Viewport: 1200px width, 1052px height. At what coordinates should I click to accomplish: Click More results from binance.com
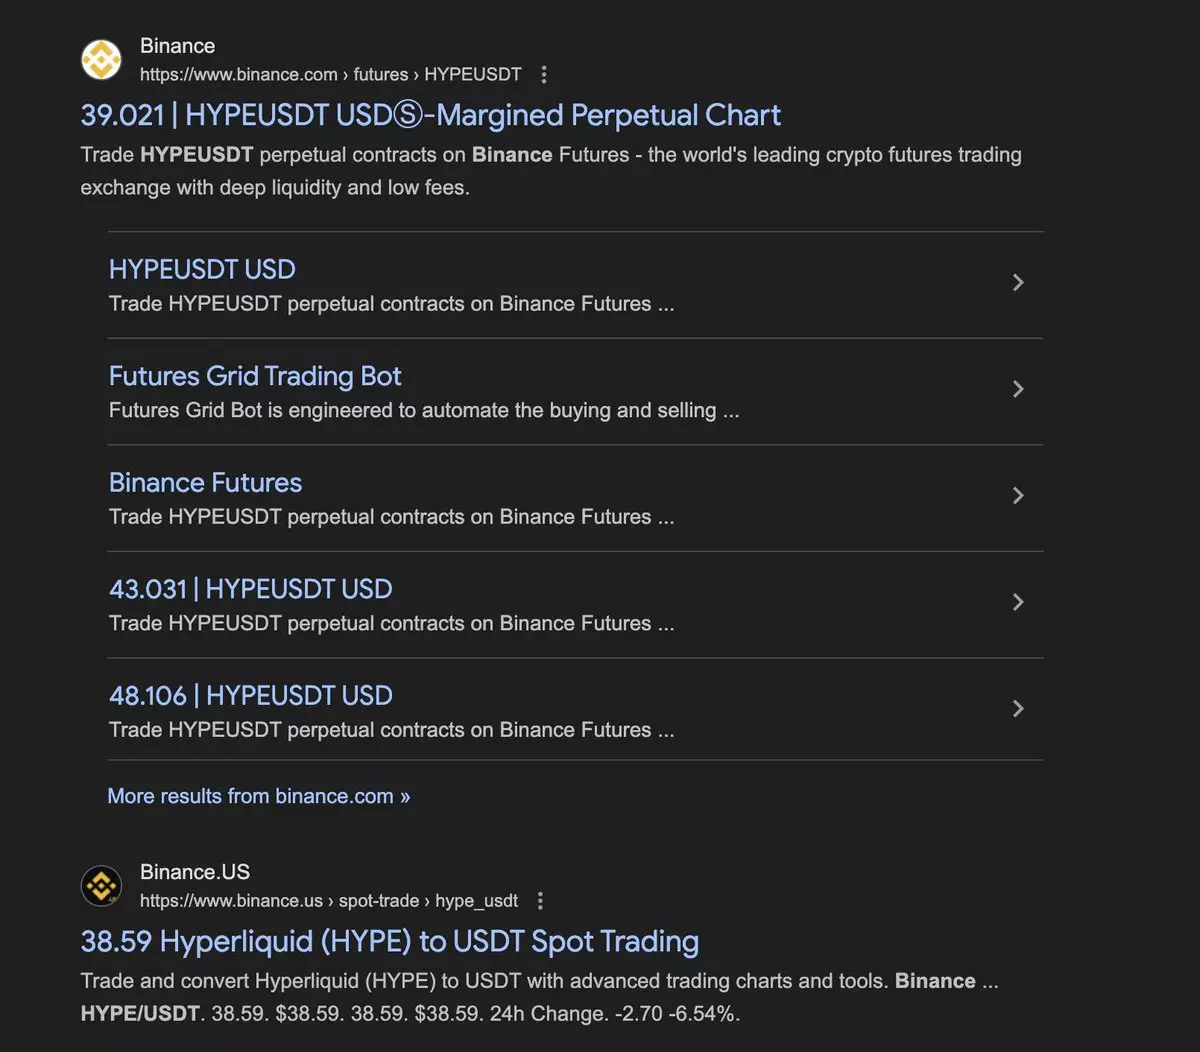[x=258, y=797]
